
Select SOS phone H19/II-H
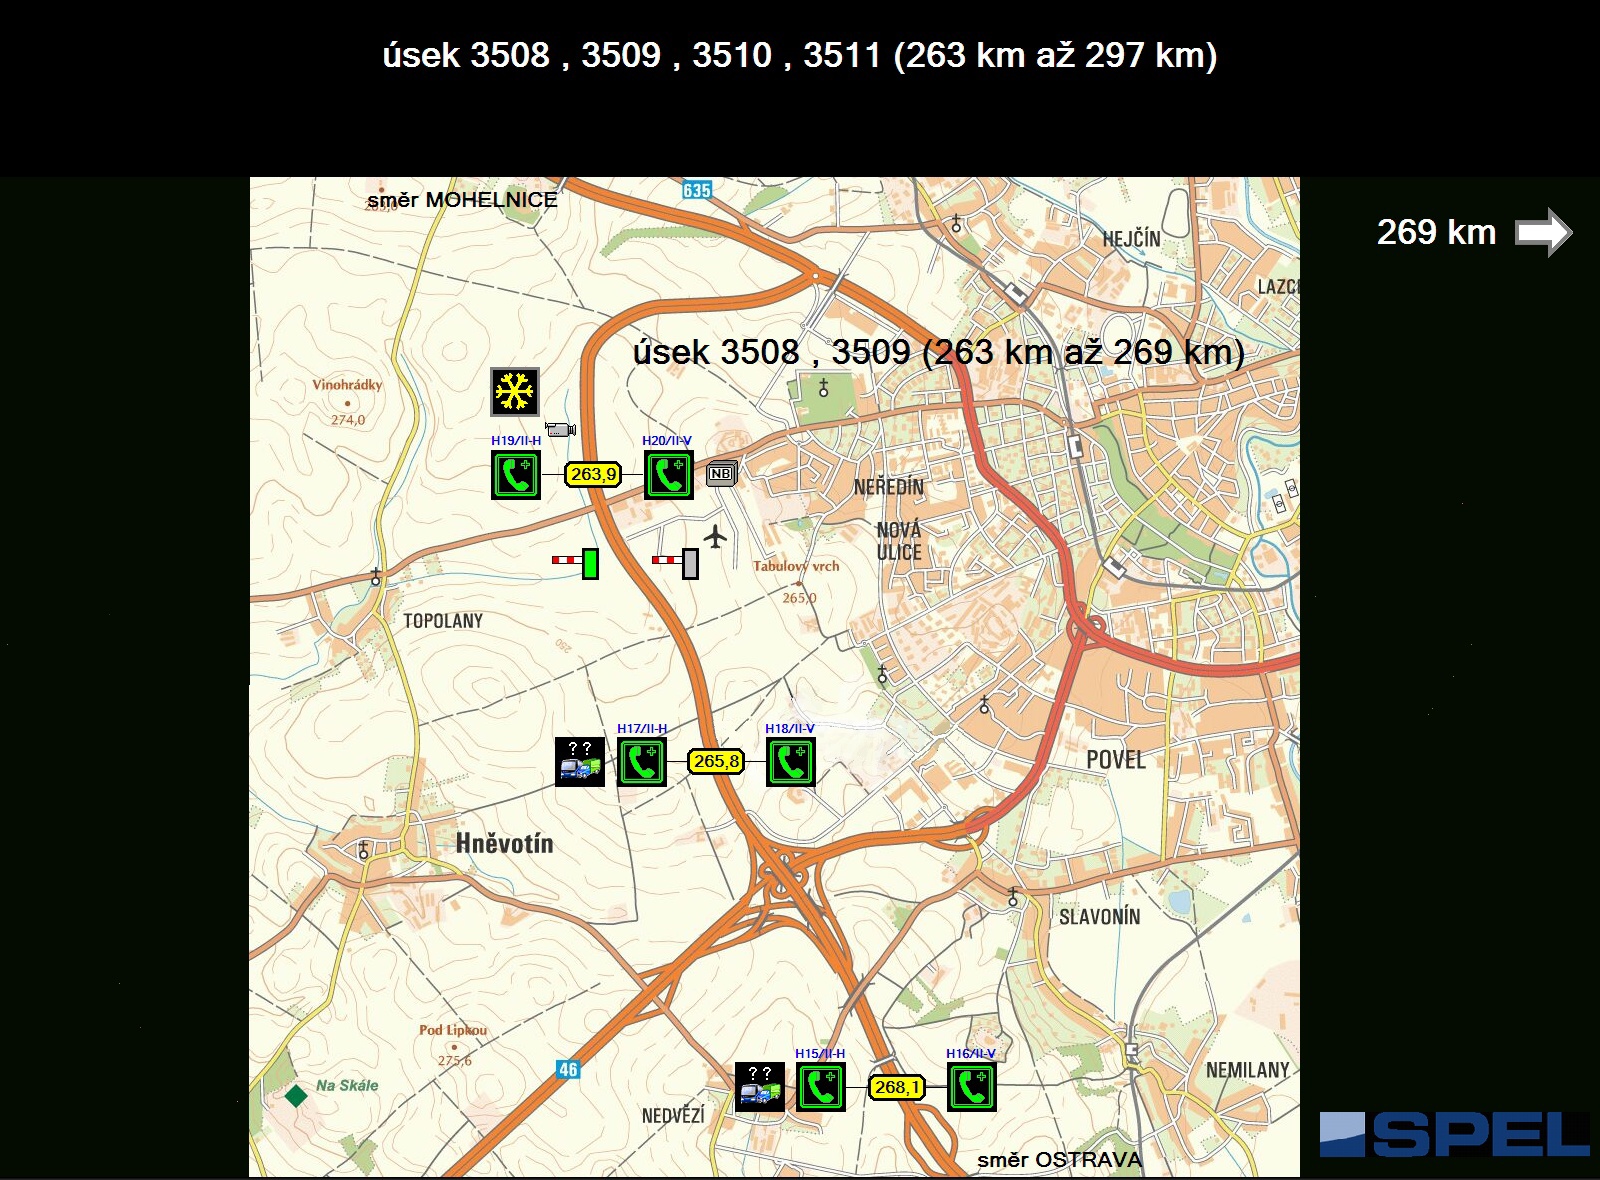tap(516, 475)
